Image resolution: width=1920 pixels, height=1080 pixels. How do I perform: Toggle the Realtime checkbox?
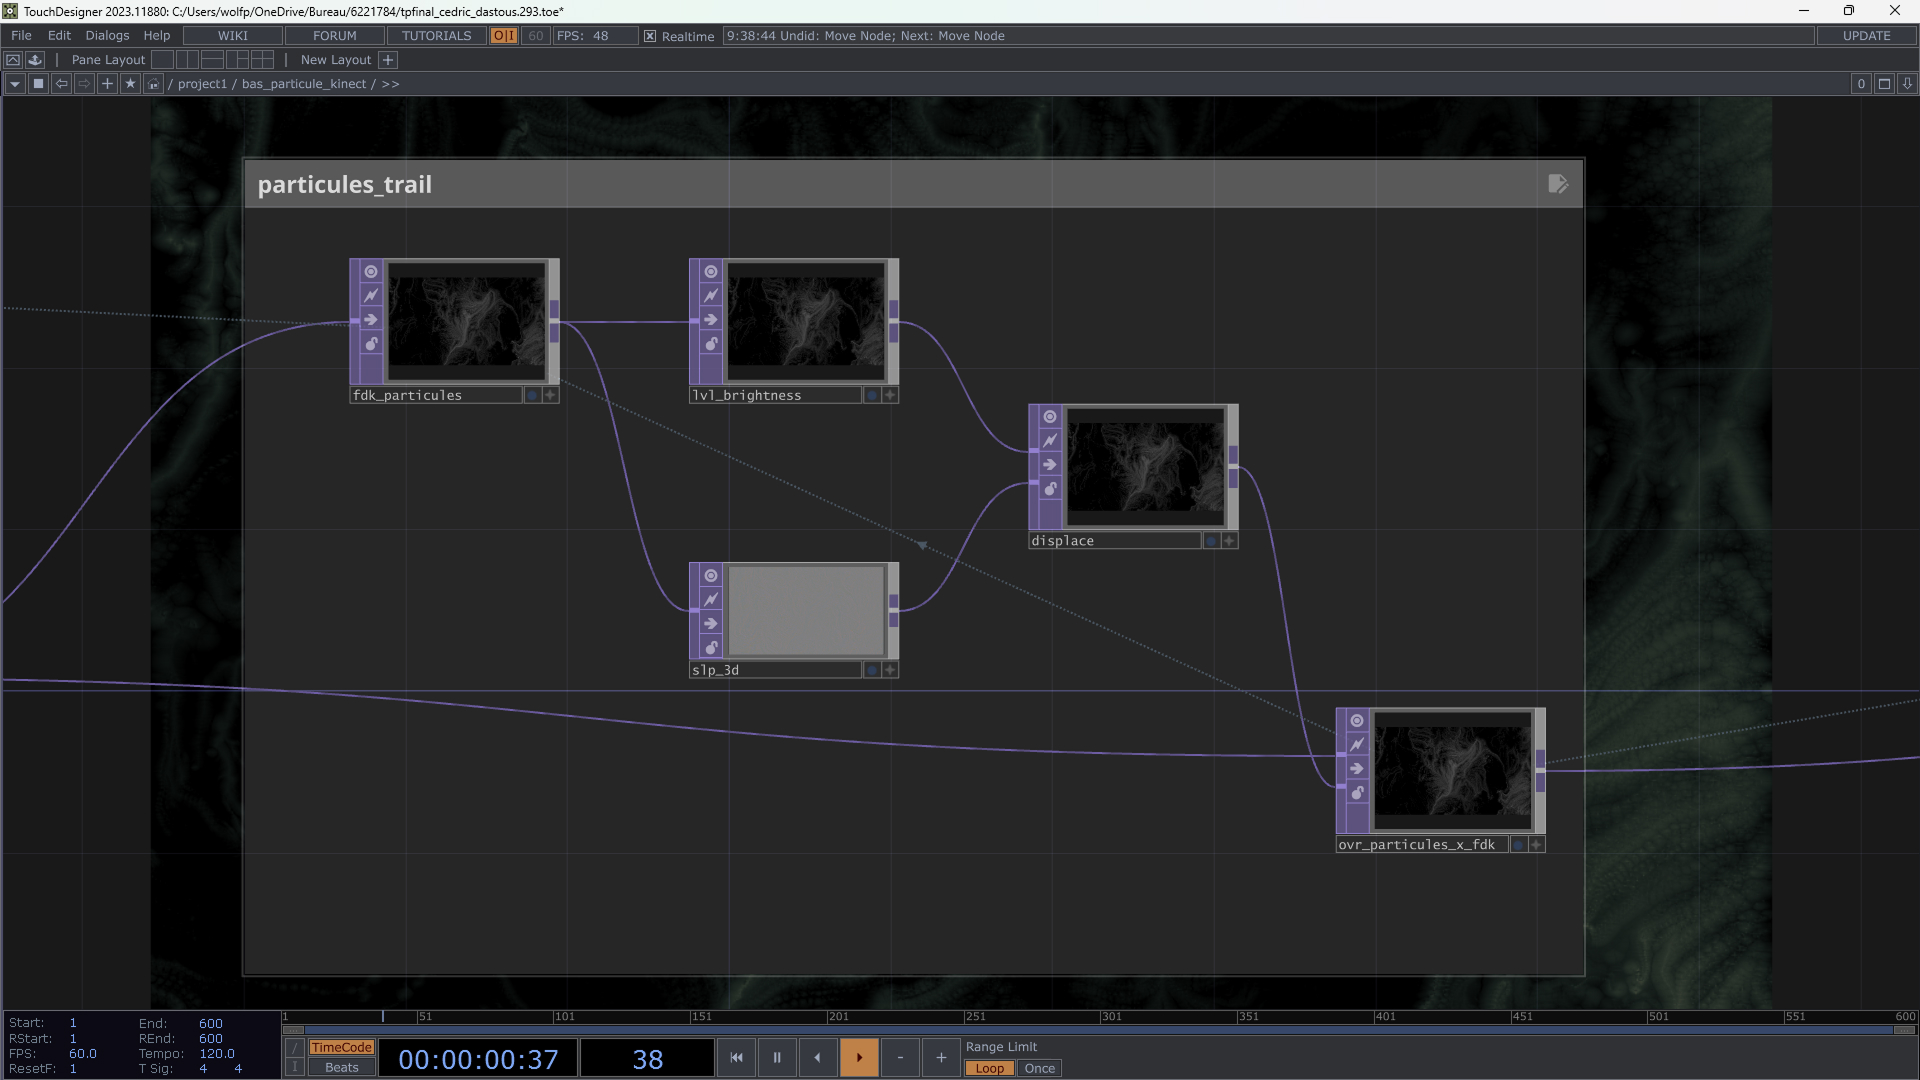[650, 36]
